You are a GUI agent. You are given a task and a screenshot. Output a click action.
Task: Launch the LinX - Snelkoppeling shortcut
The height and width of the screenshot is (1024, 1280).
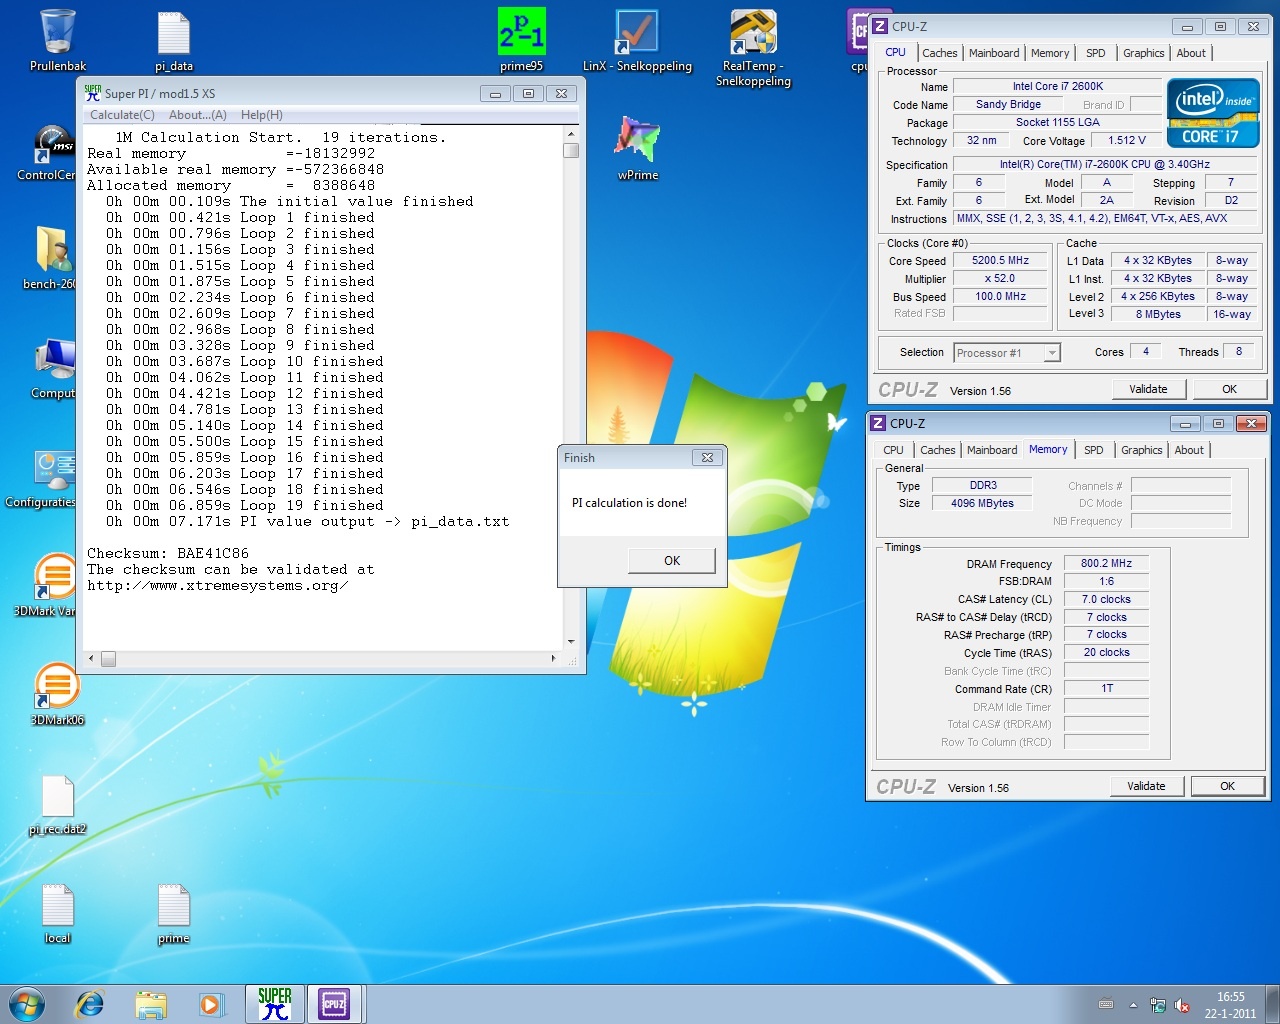[637, 40]
